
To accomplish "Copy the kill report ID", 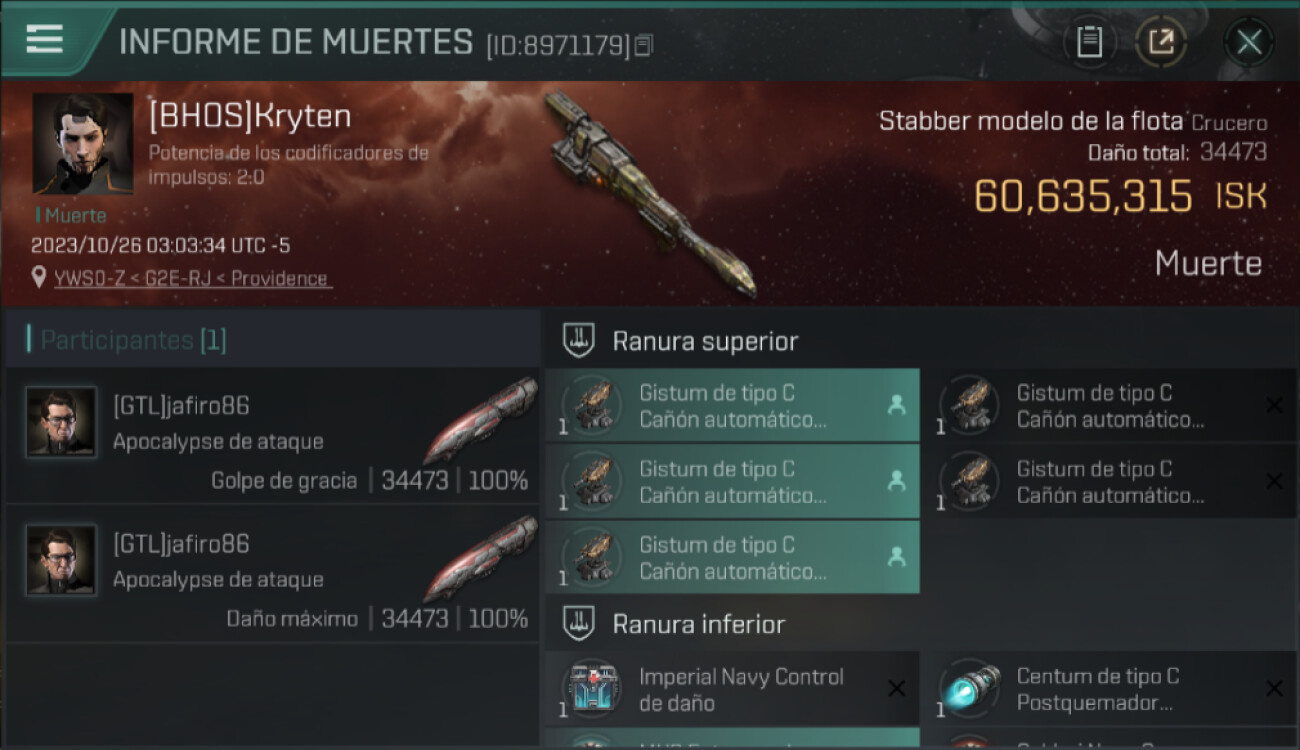I will tap(643, 45).
